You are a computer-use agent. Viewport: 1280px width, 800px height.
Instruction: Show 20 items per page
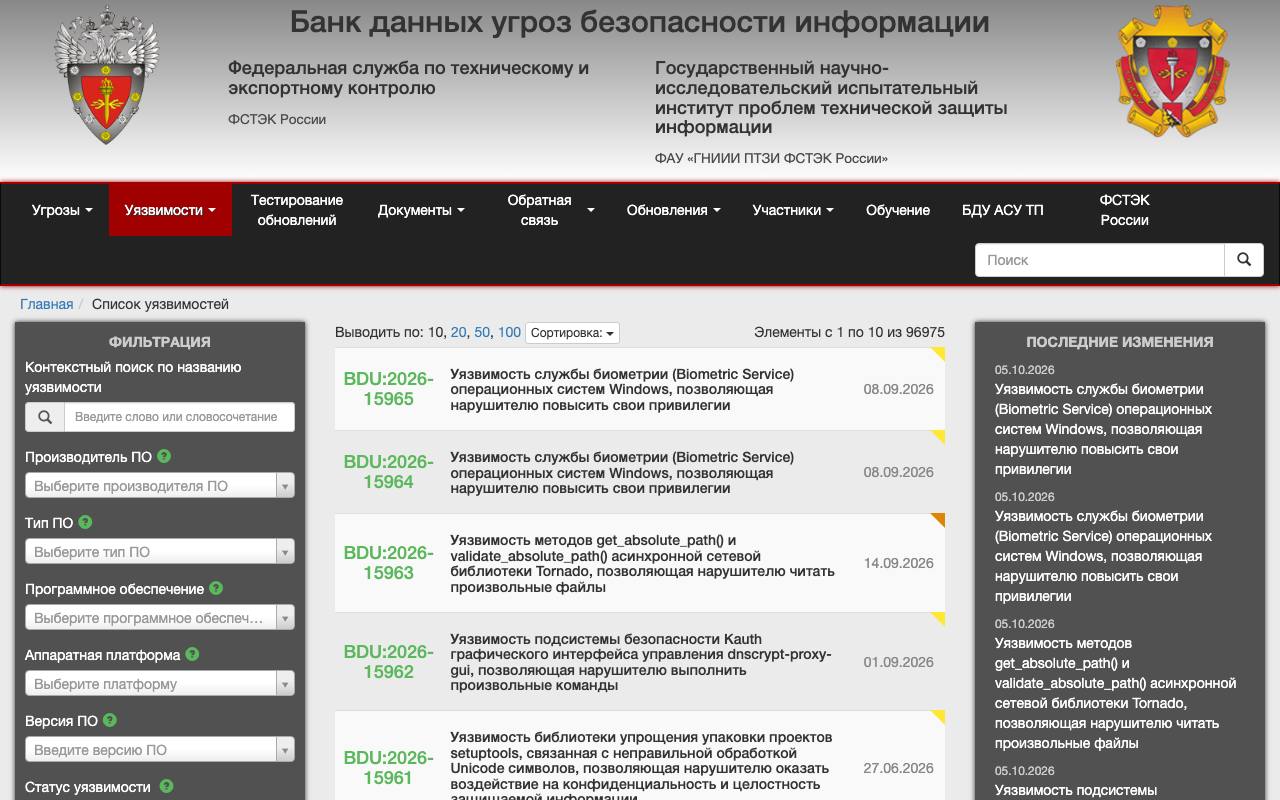459,332
